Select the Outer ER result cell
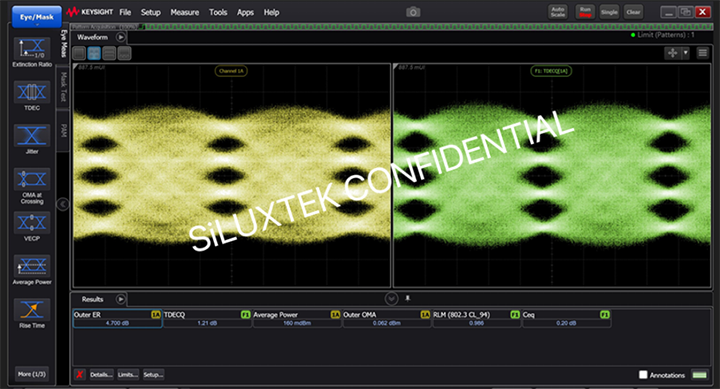The image size is (720, 389). coord(118,319)
